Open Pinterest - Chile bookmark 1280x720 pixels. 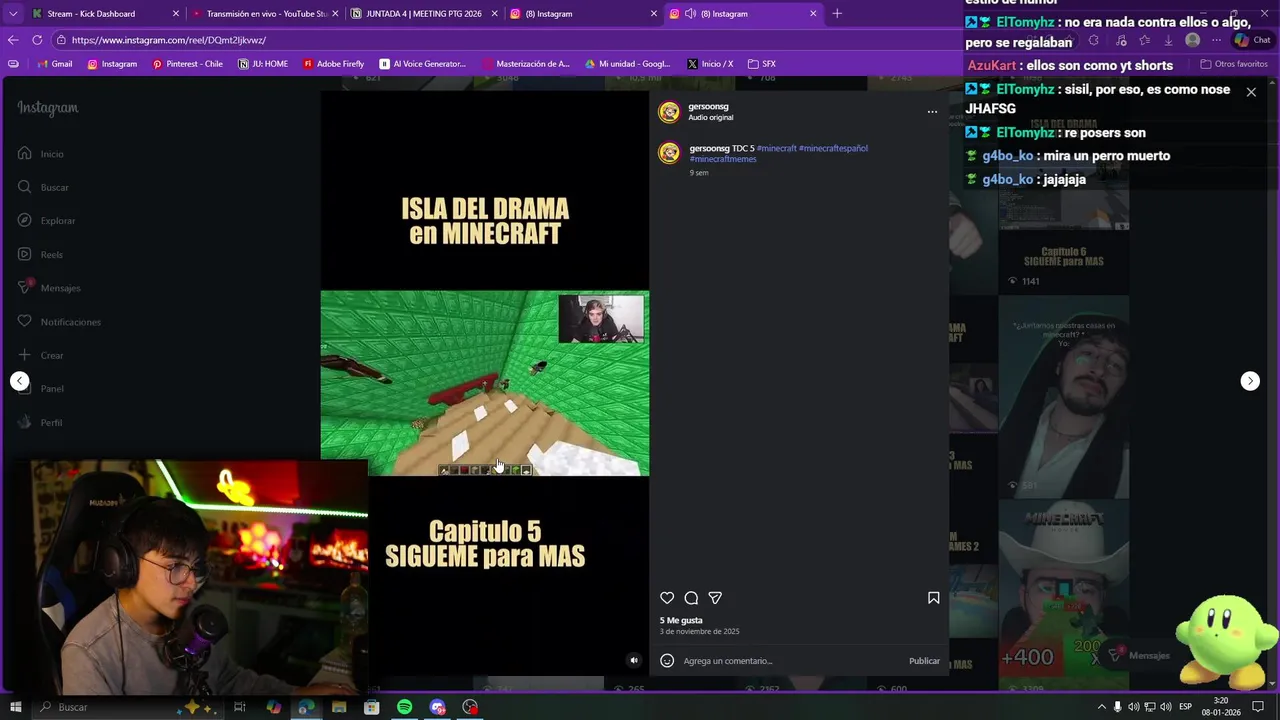click(188, 64)
